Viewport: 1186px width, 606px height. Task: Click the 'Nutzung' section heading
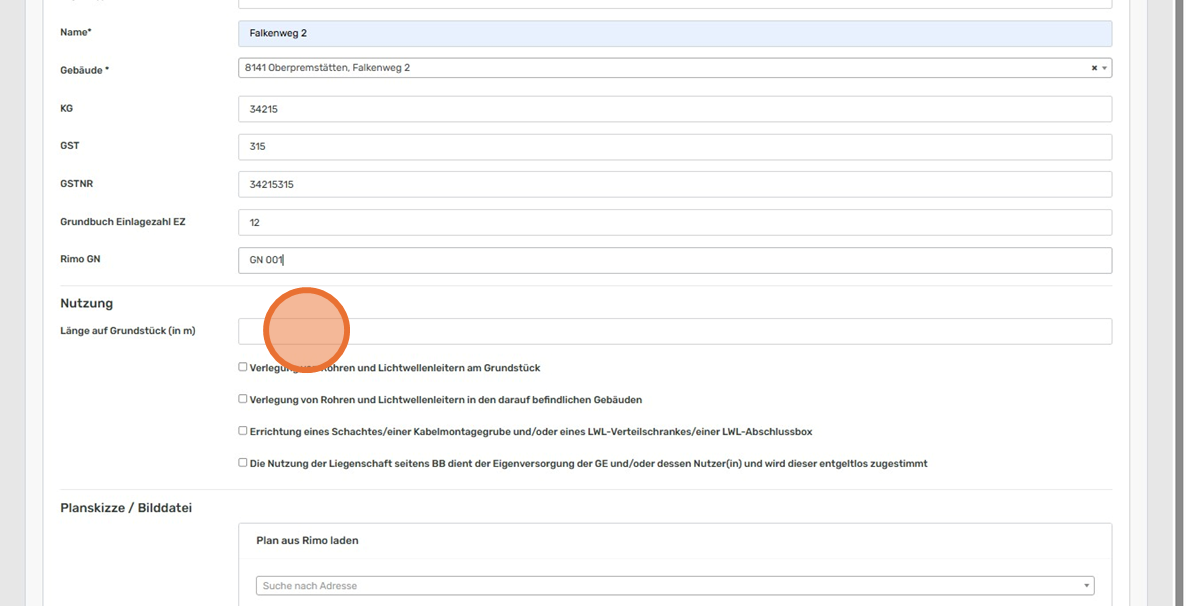pos(87,303)
